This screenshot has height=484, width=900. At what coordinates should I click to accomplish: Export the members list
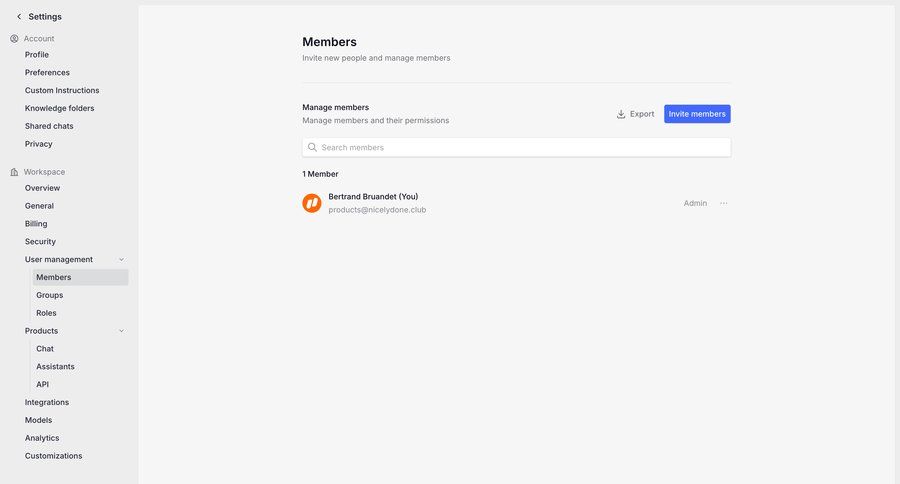point(635,114)
